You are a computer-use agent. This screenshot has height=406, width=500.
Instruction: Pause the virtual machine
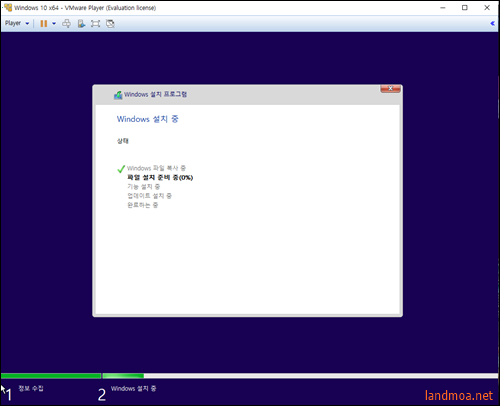44,23
